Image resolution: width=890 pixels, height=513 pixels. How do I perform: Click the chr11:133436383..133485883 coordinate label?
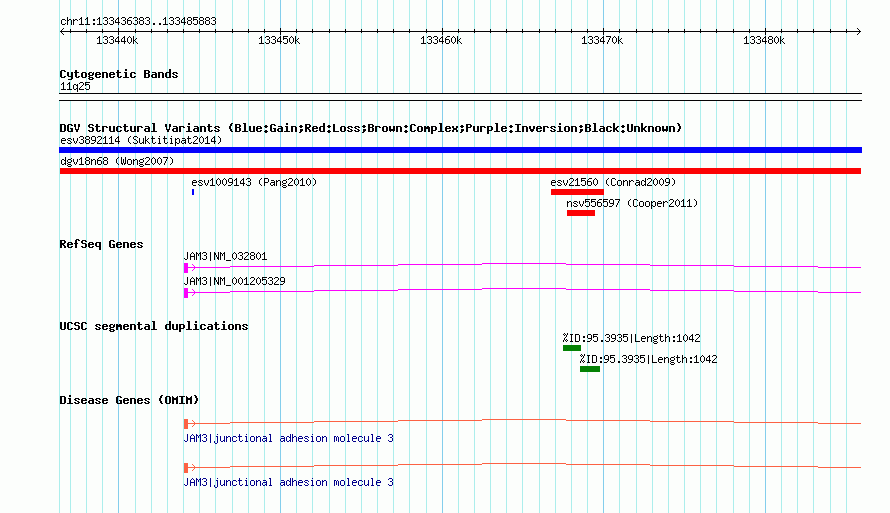coord(138,22)
